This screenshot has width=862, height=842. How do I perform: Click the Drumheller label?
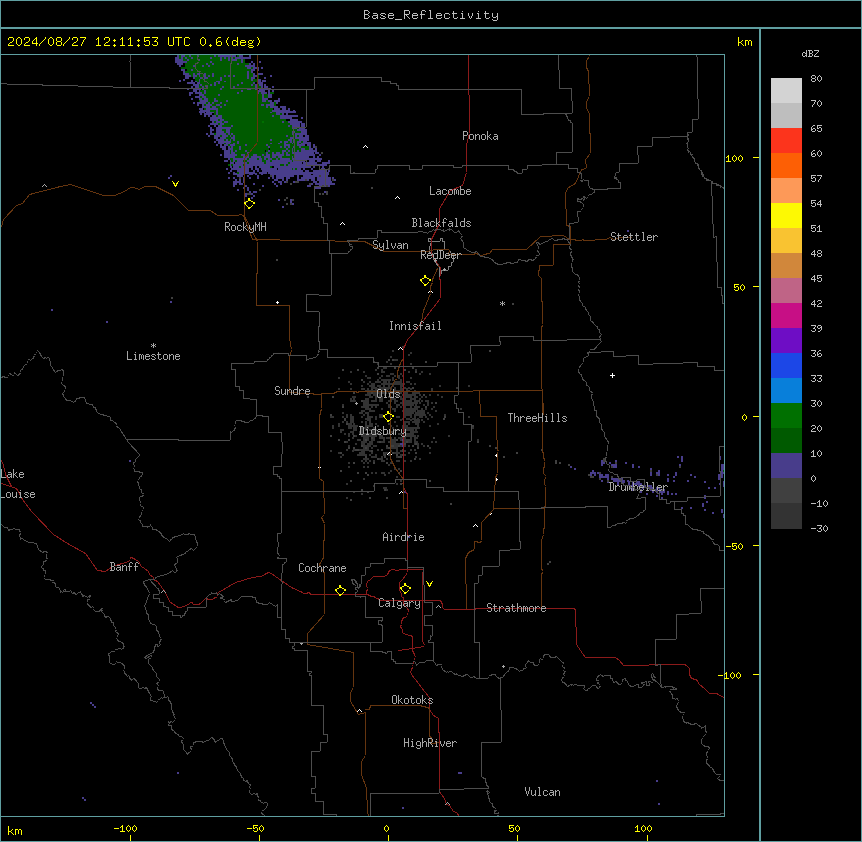tap(638, 487)
